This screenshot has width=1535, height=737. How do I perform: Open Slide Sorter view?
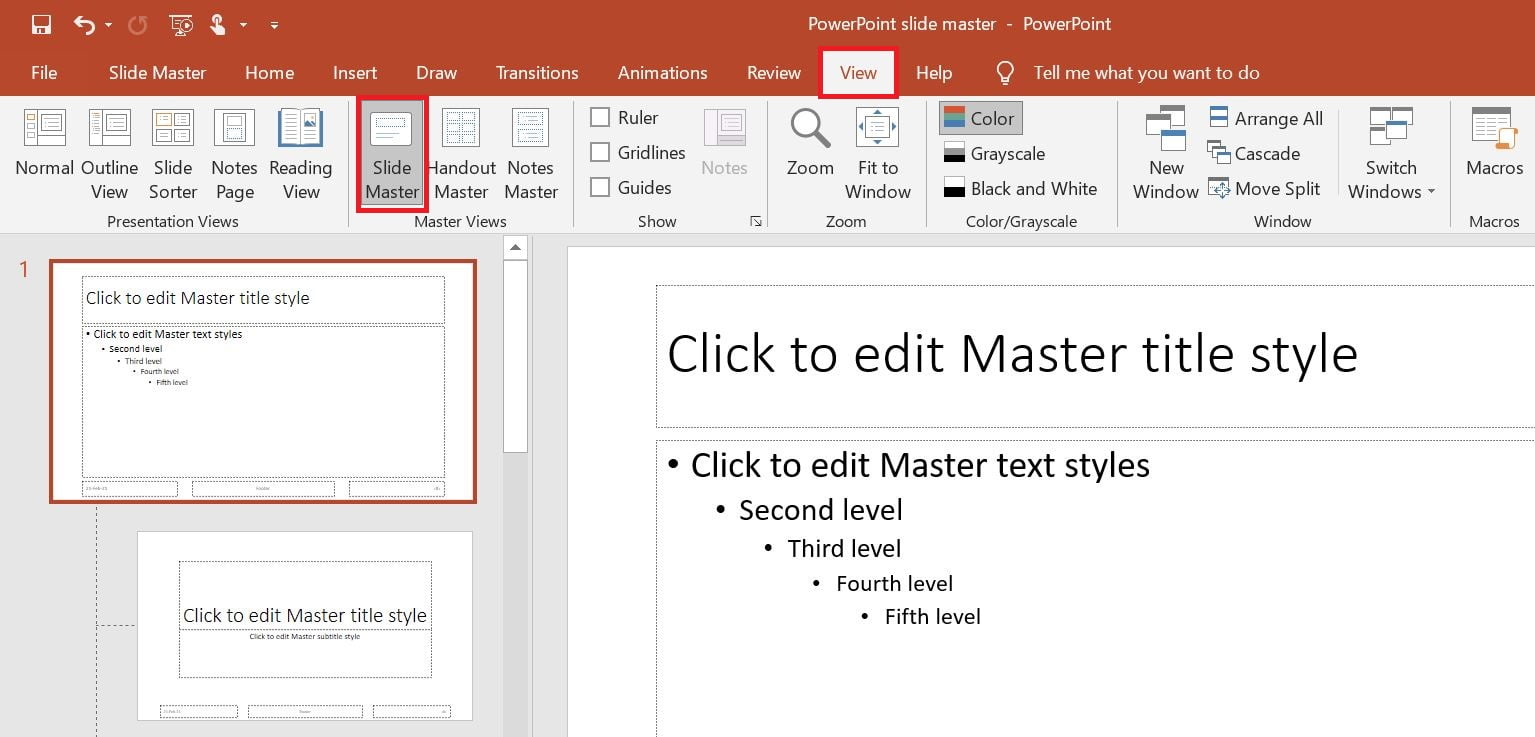(x=173, y=154)
